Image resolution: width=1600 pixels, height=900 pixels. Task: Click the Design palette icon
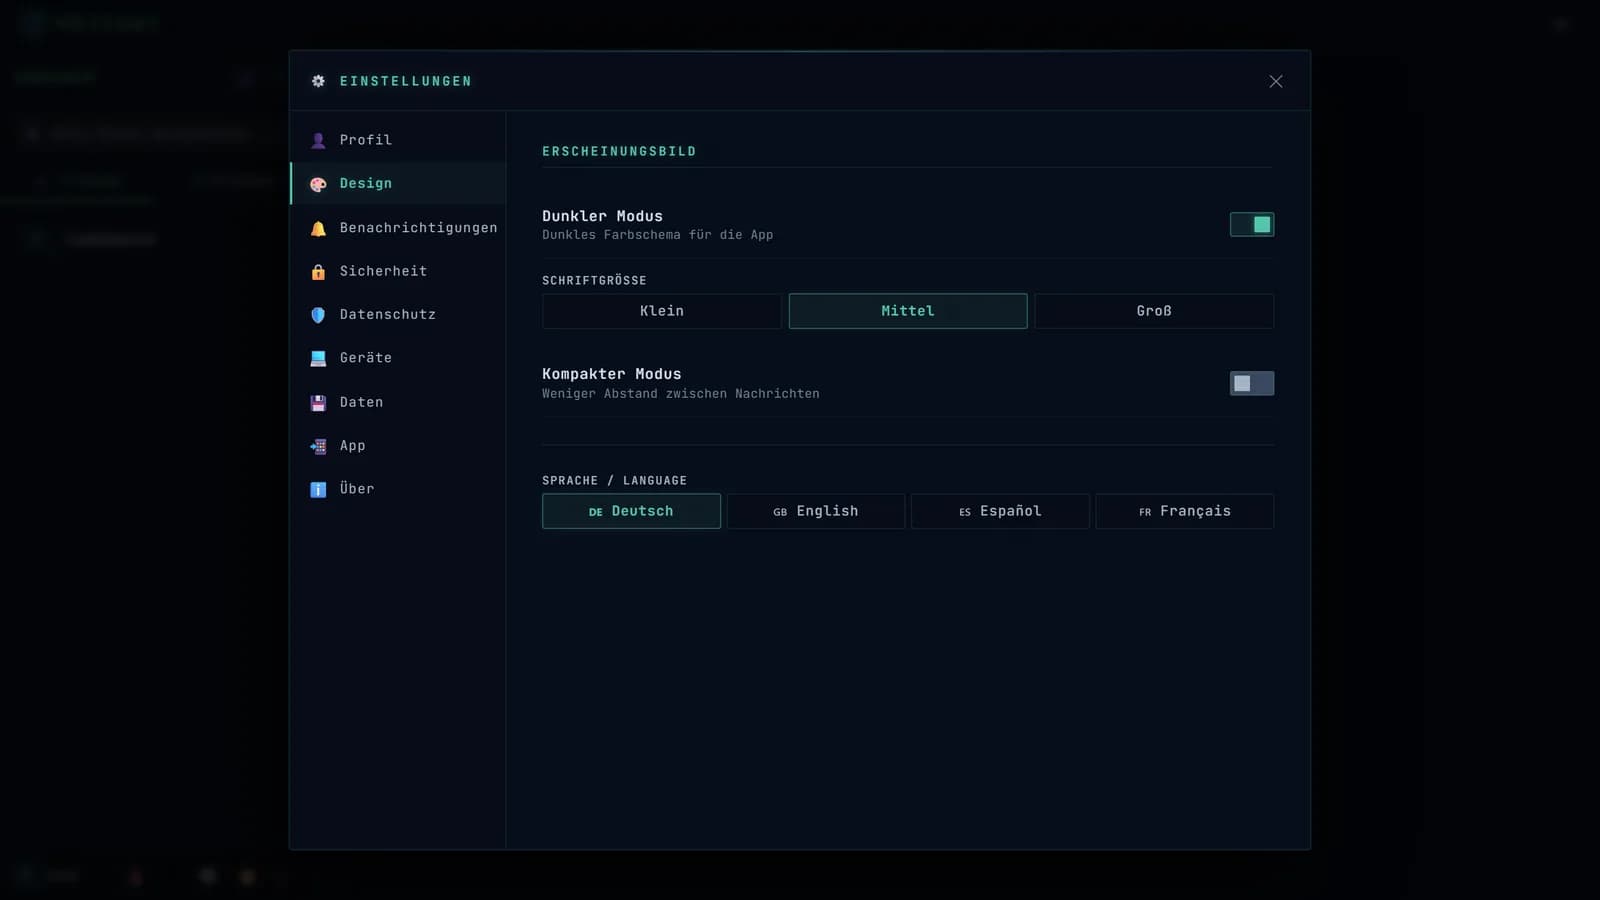318,184
